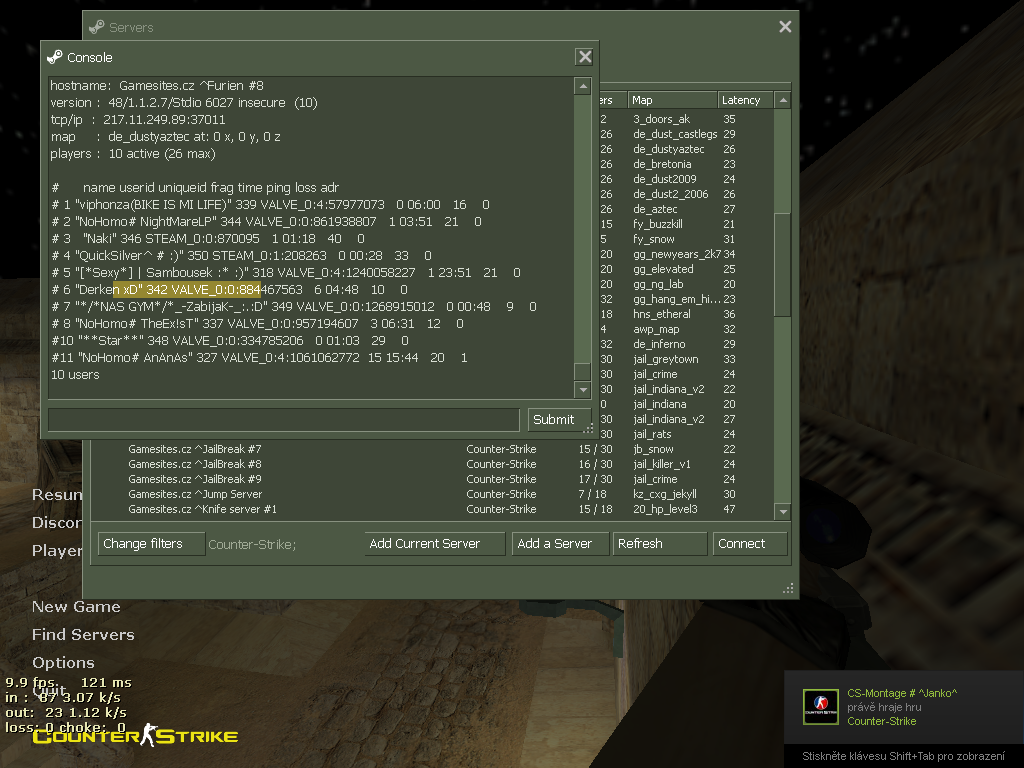Focus the console command input field
The width and height of the screenshot is (1024, 768).
pos(283,419)
